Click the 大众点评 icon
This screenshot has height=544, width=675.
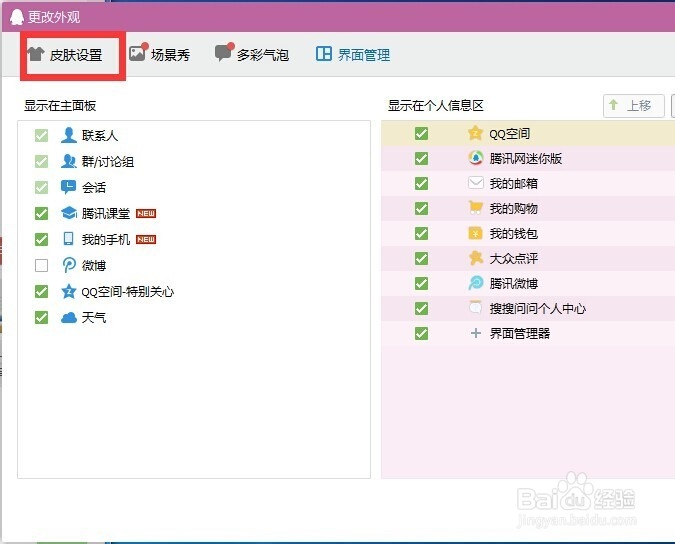(x=476, y=258)
